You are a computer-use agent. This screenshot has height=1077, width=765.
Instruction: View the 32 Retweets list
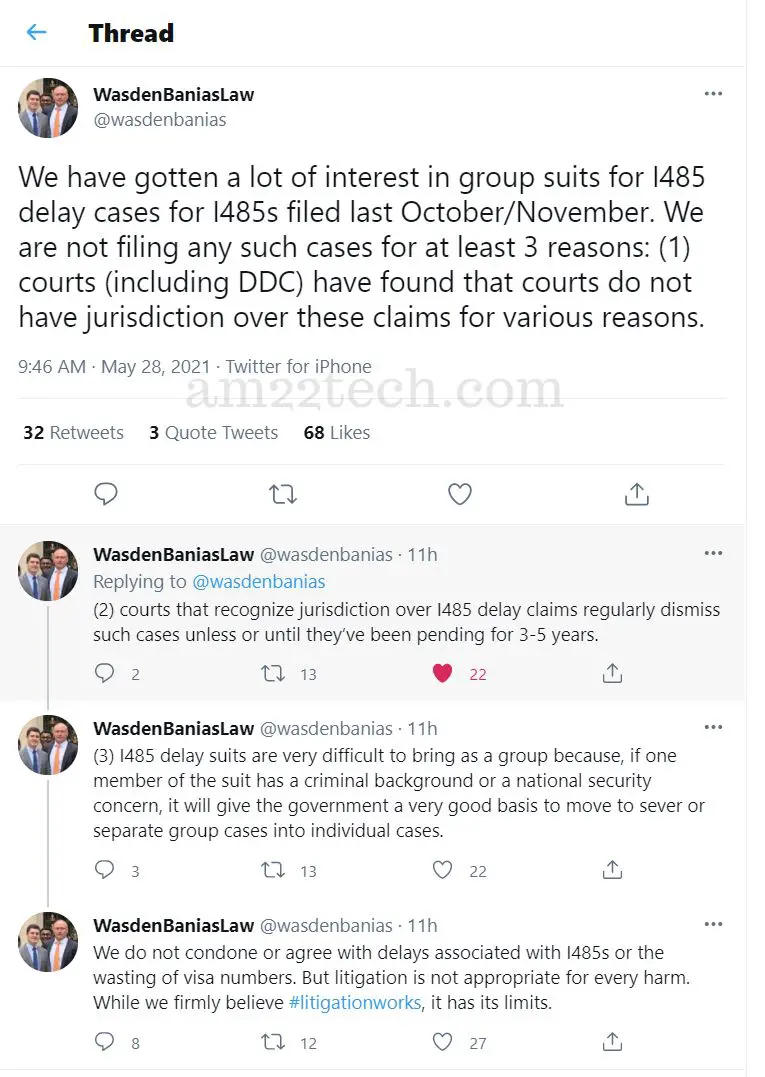(x=73, y=433)
